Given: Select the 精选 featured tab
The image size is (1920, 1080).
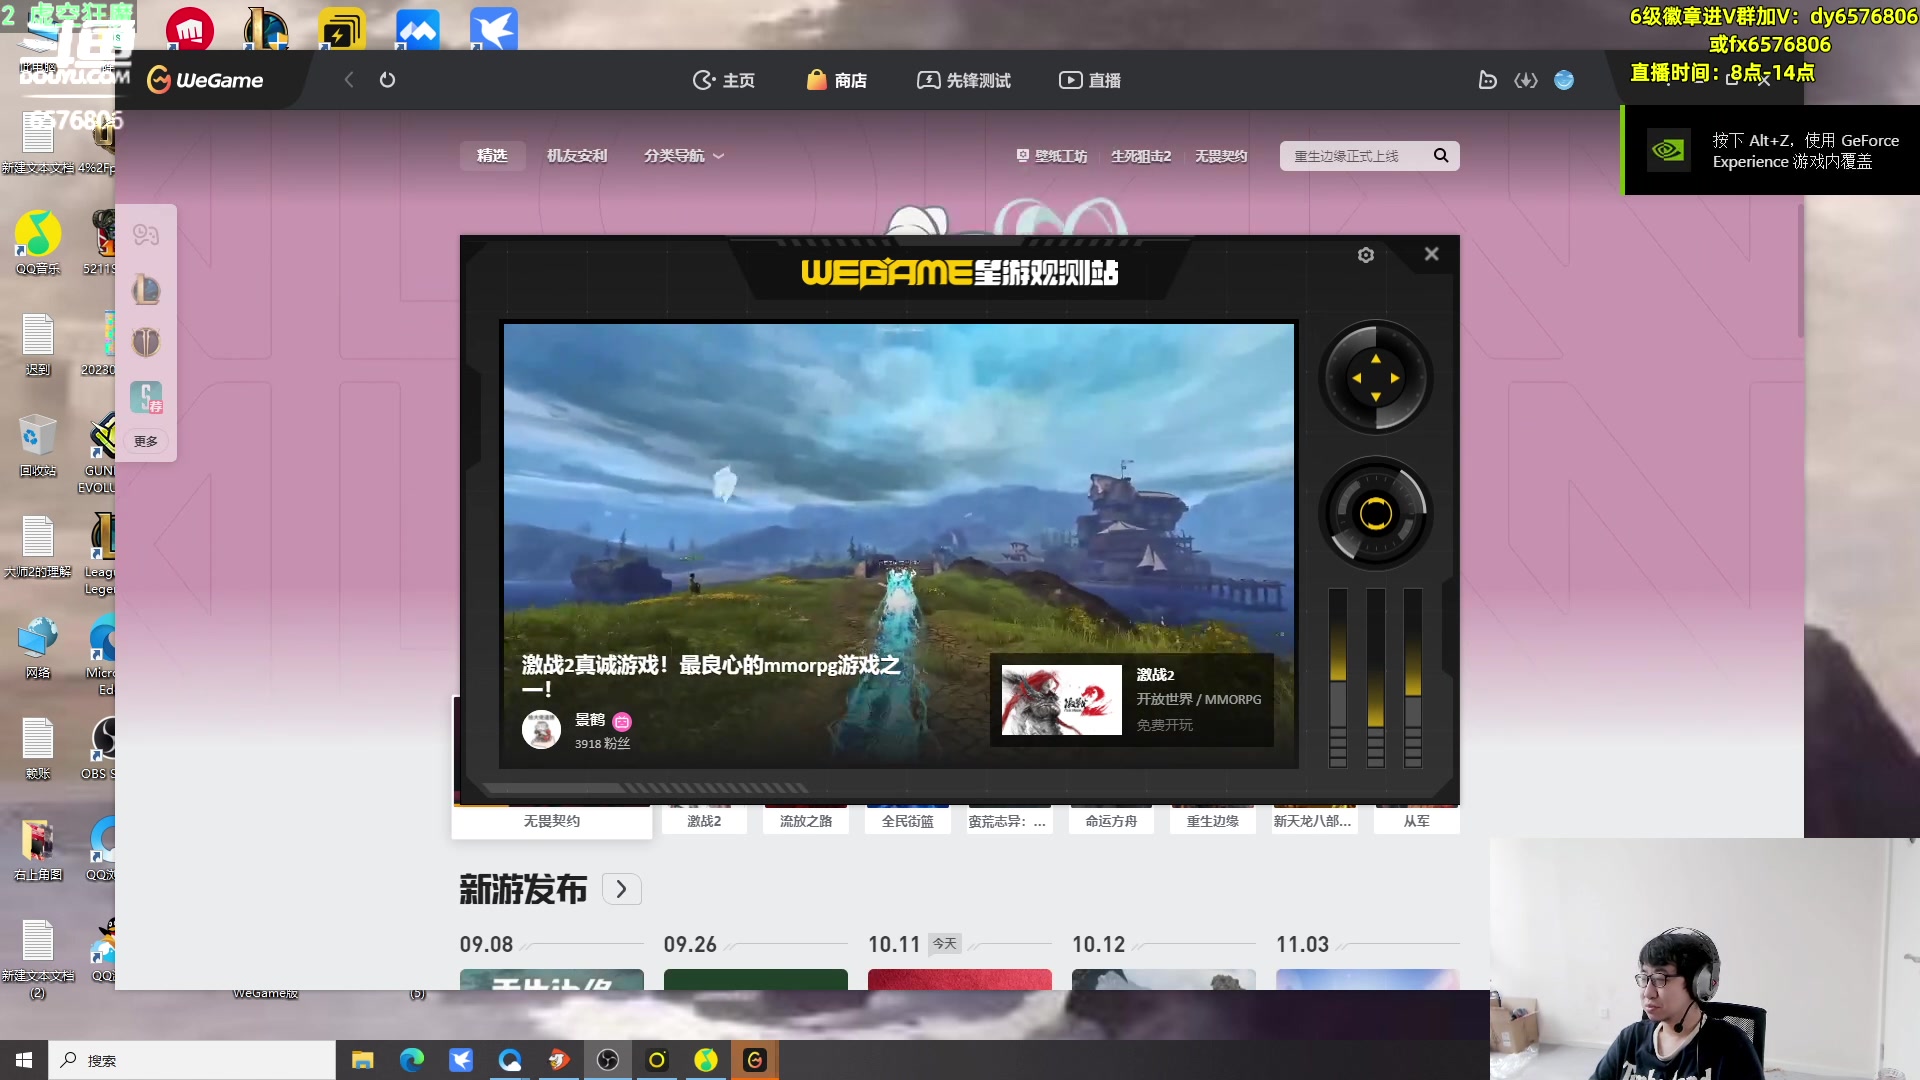Looking at the screenshot, I should [492, 156].
